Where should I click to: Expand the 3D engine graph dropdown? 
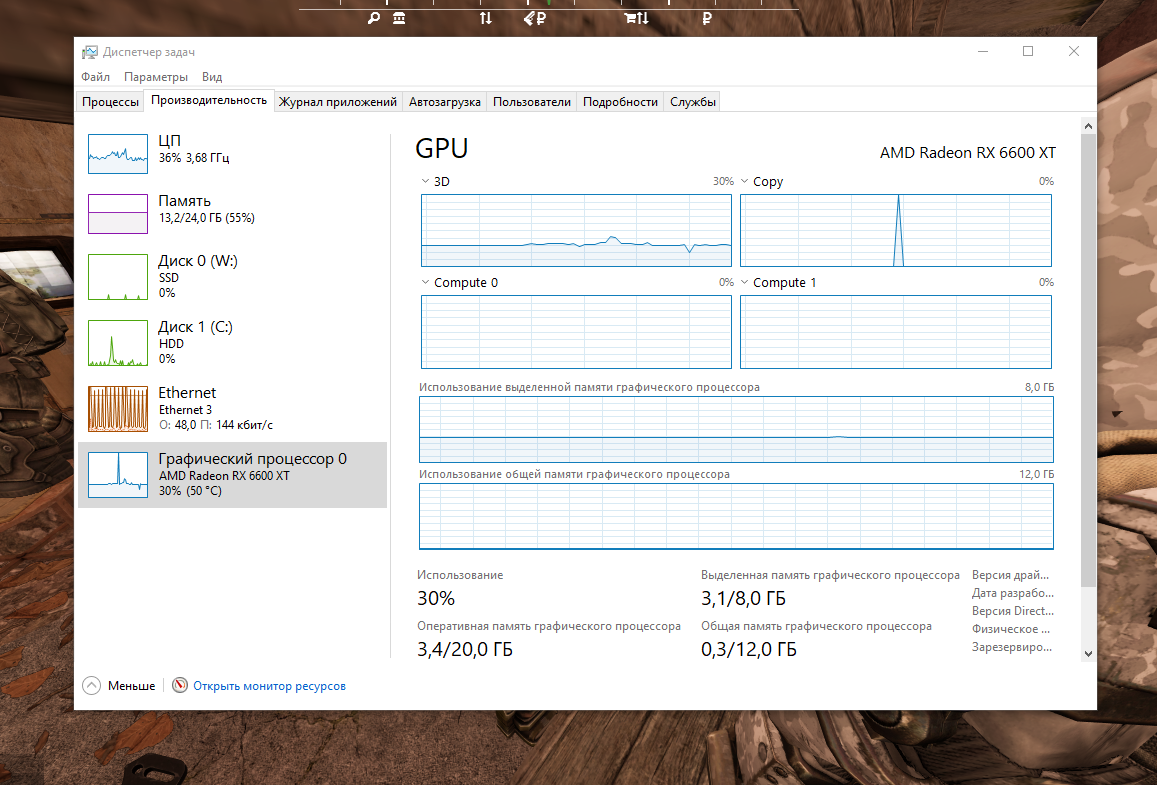click(x=426, y=182)
